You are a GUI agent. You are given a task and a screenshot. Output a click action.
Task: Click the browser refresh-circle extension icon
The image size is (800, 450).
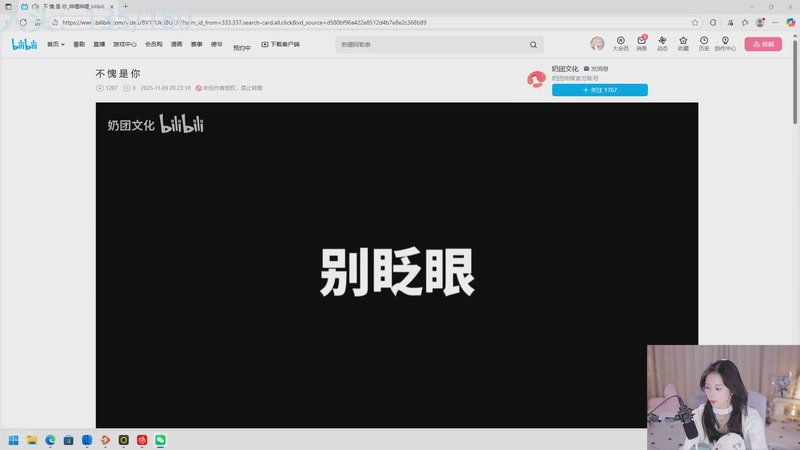713,22
